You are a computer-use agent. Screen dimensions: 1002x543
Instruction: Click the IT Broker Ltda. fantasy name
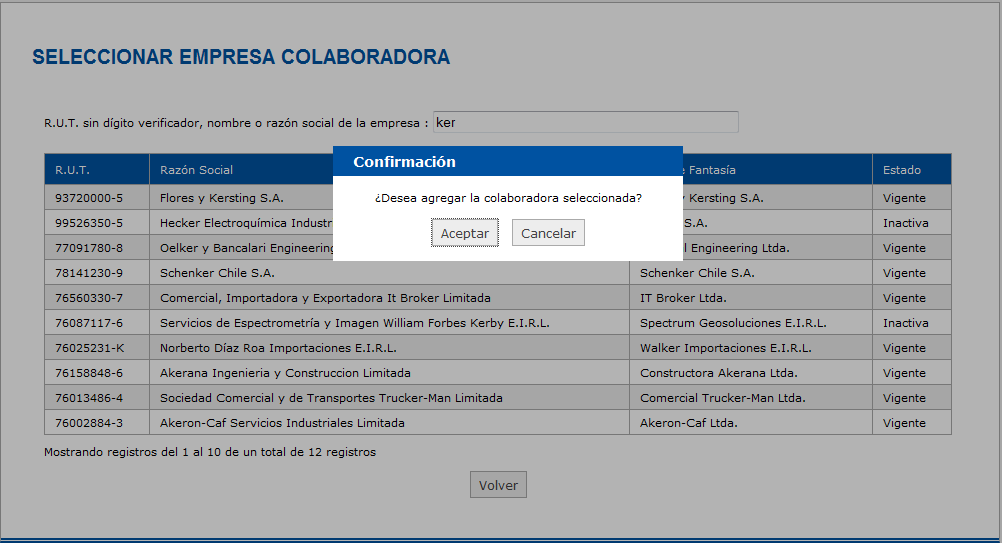point(683,298)
